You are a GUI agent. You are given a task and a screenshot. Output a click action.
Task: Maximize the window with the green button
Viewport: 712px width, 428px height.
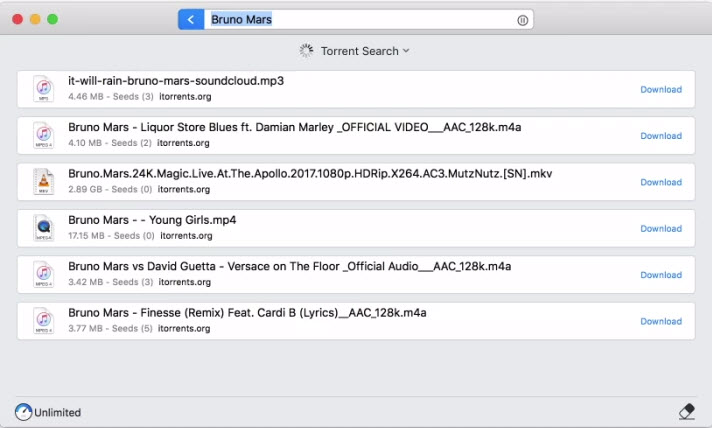53,19
